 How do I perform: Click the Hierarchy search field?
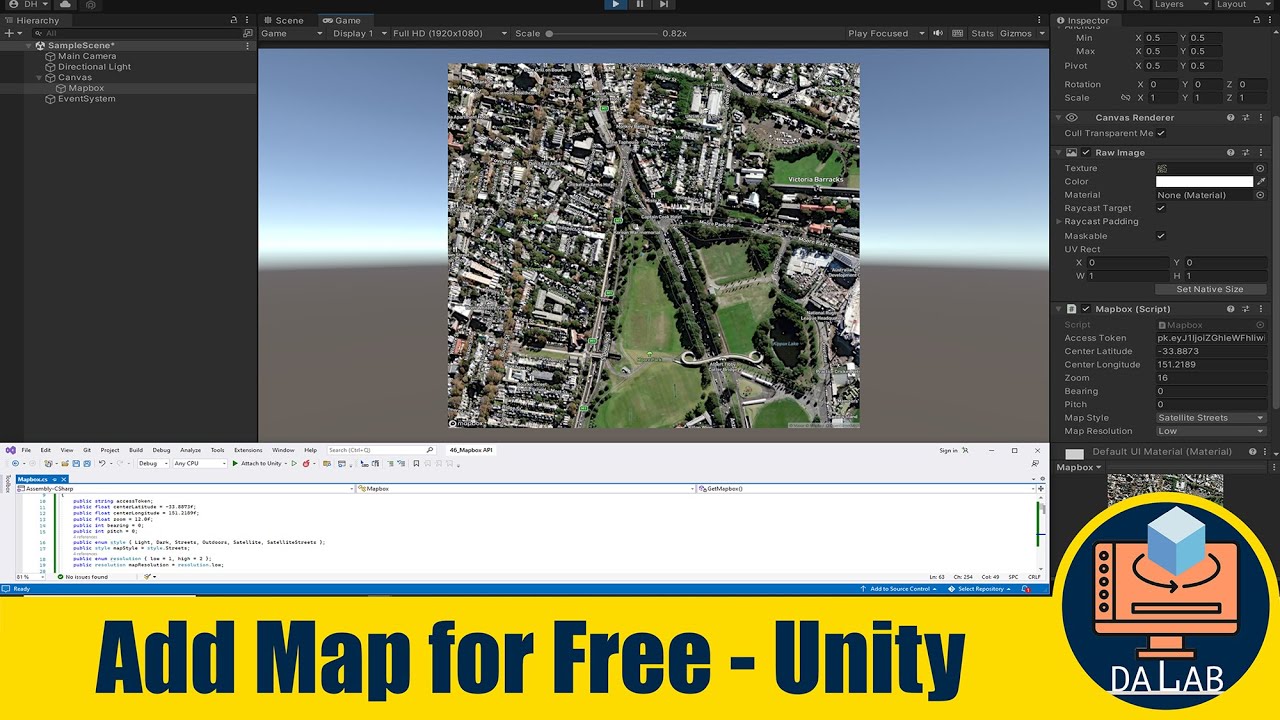click(x=135, y=33)
